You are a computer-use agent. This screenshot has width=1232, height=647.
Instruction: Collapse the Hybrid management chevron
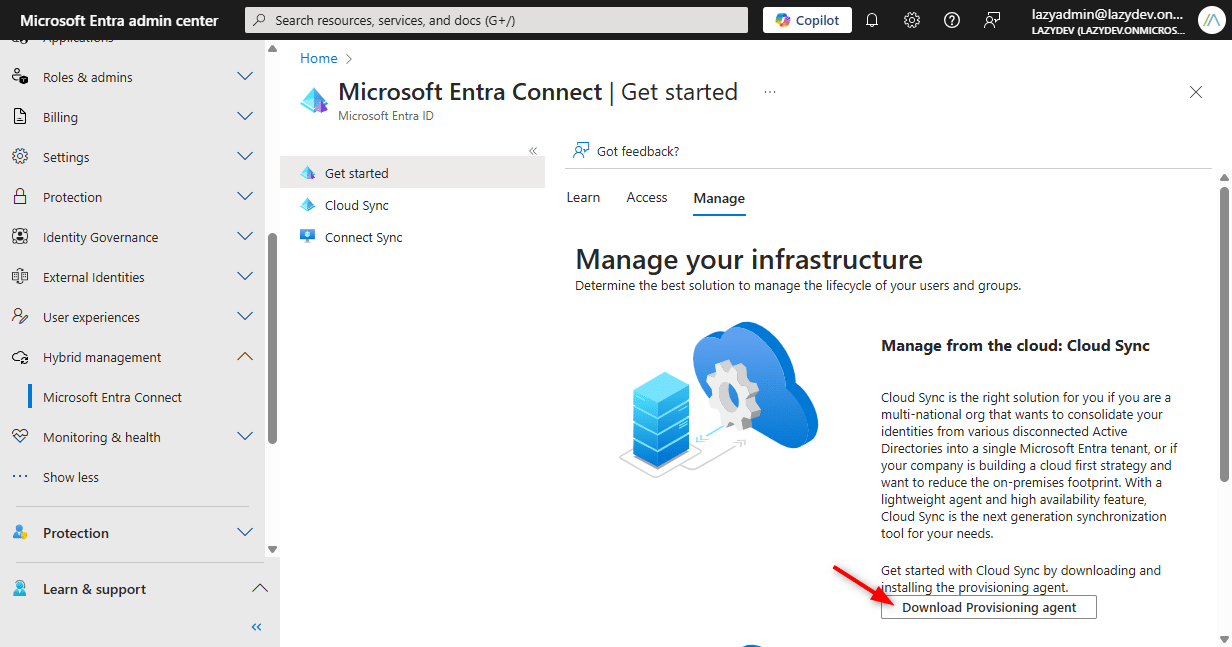(x=245, y=357)
